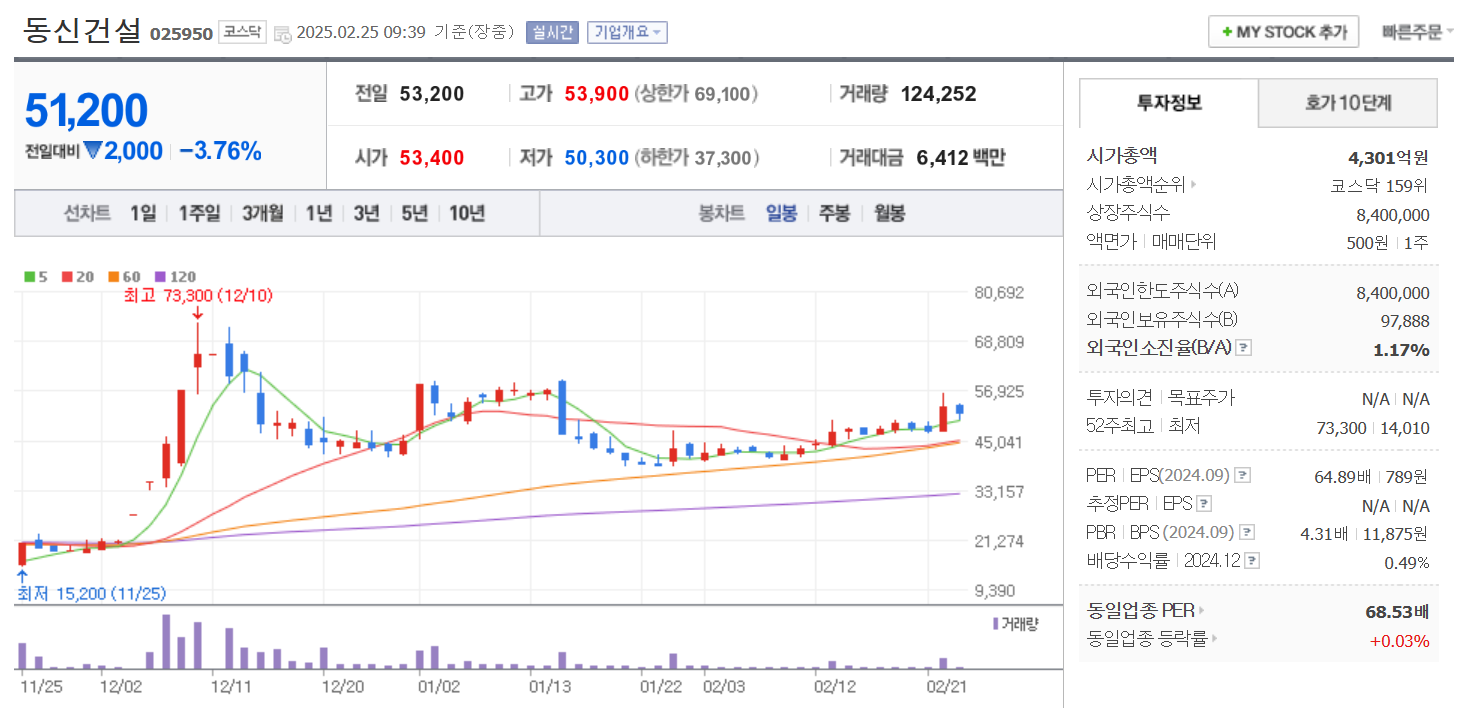Click the PER|EPS(2024.09) help icon

click(x=1242, y=475)
